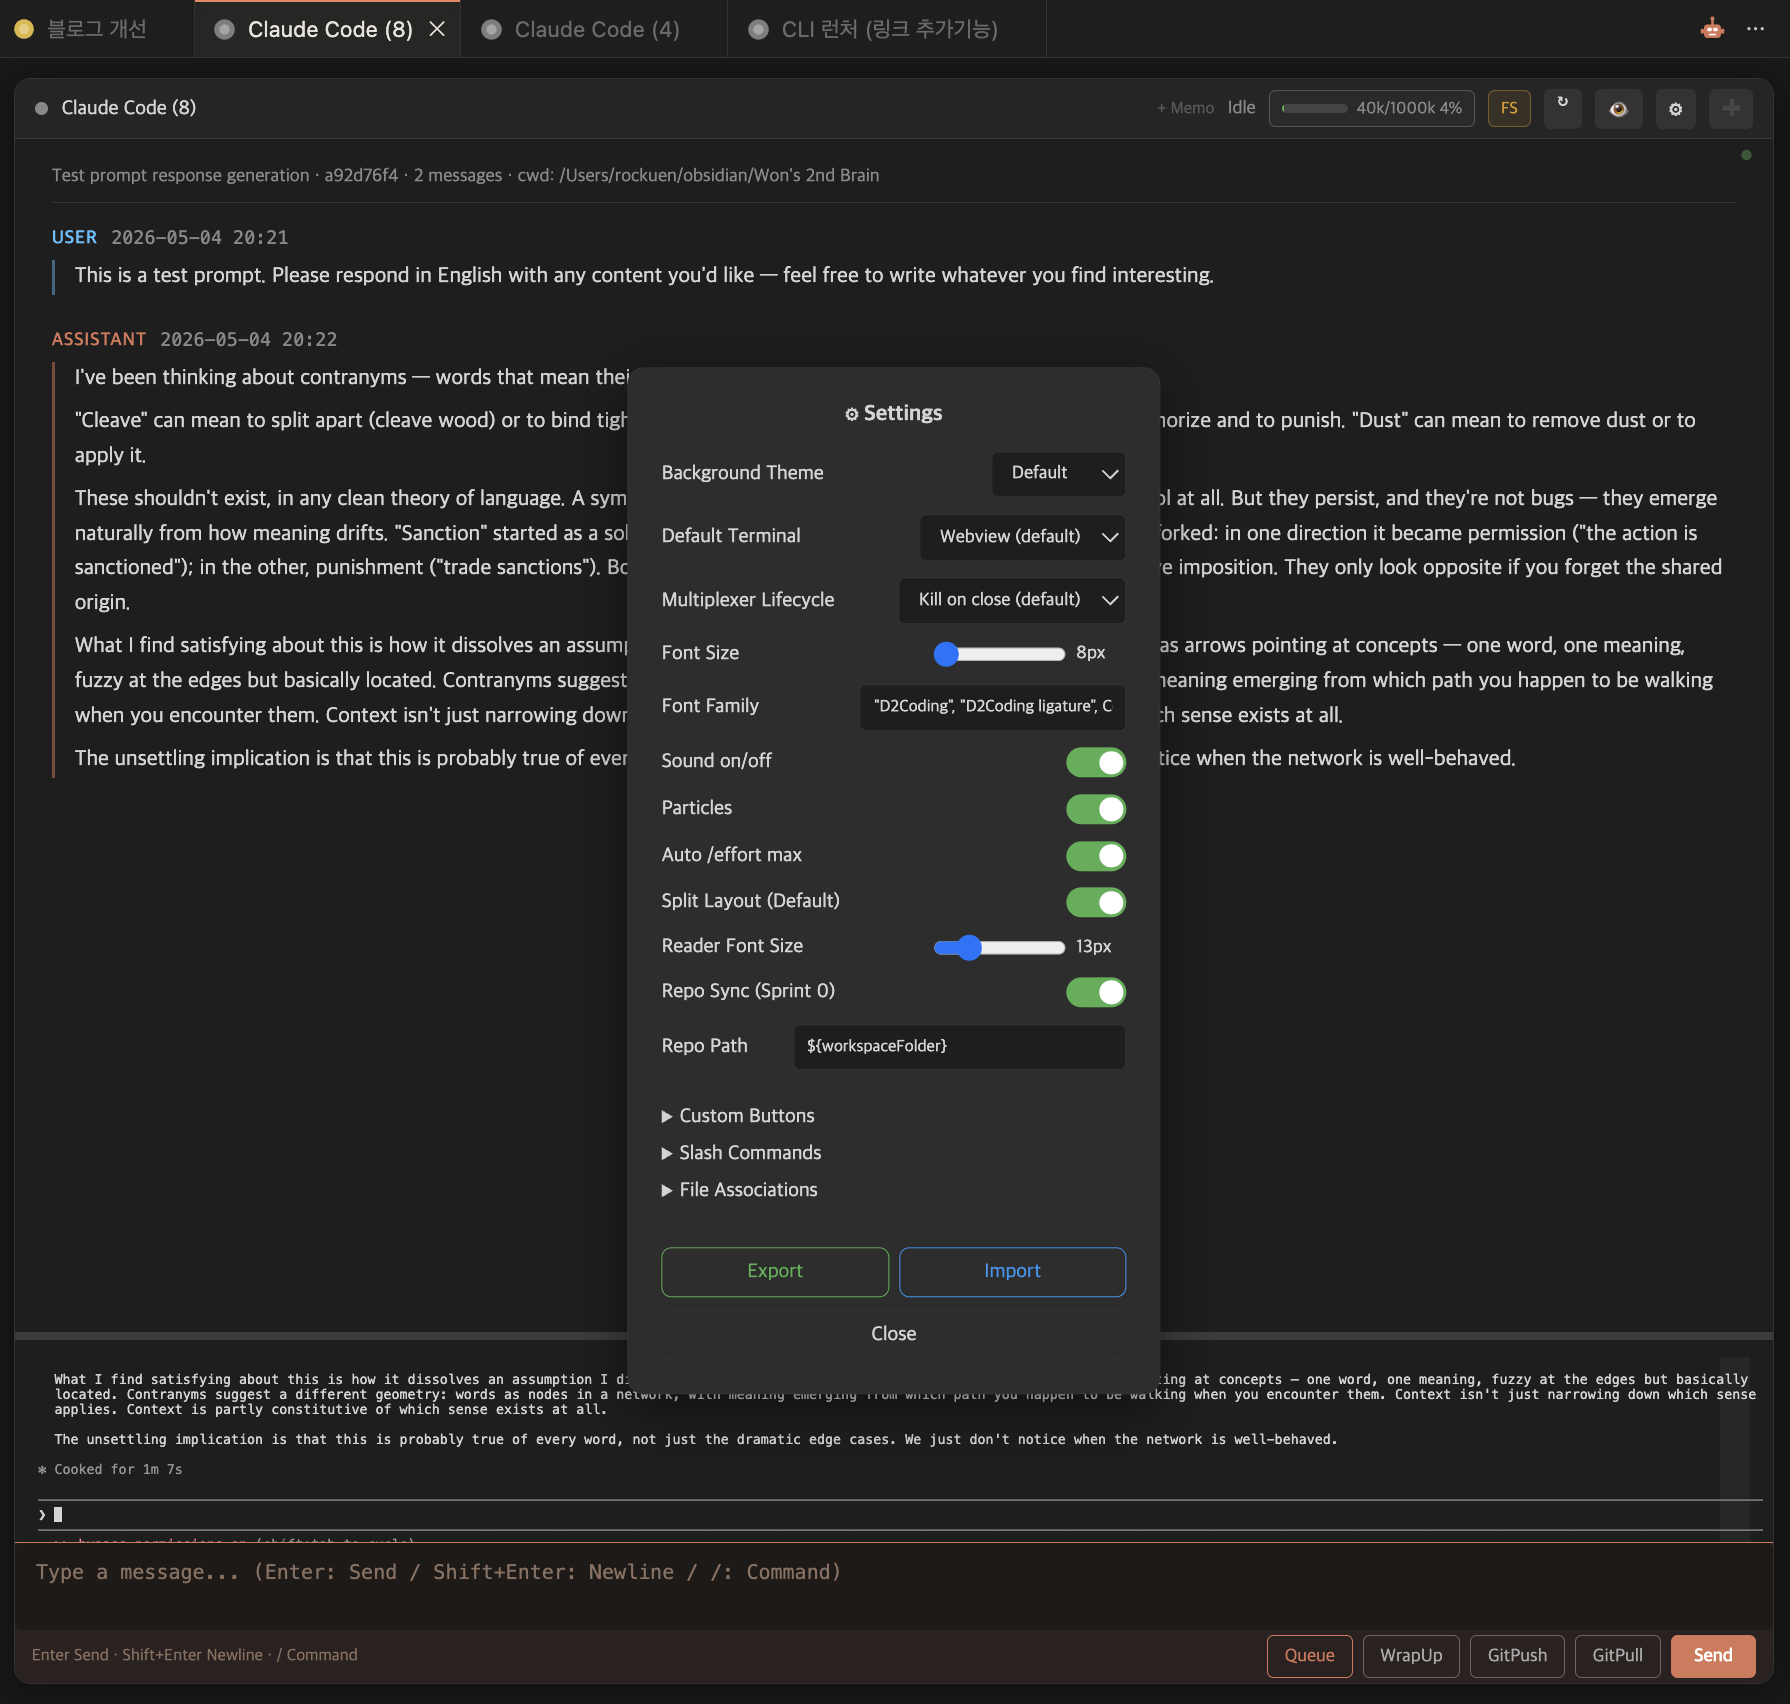
Task: Close the Claude Code (8) tab
Action: pos(437,29)
